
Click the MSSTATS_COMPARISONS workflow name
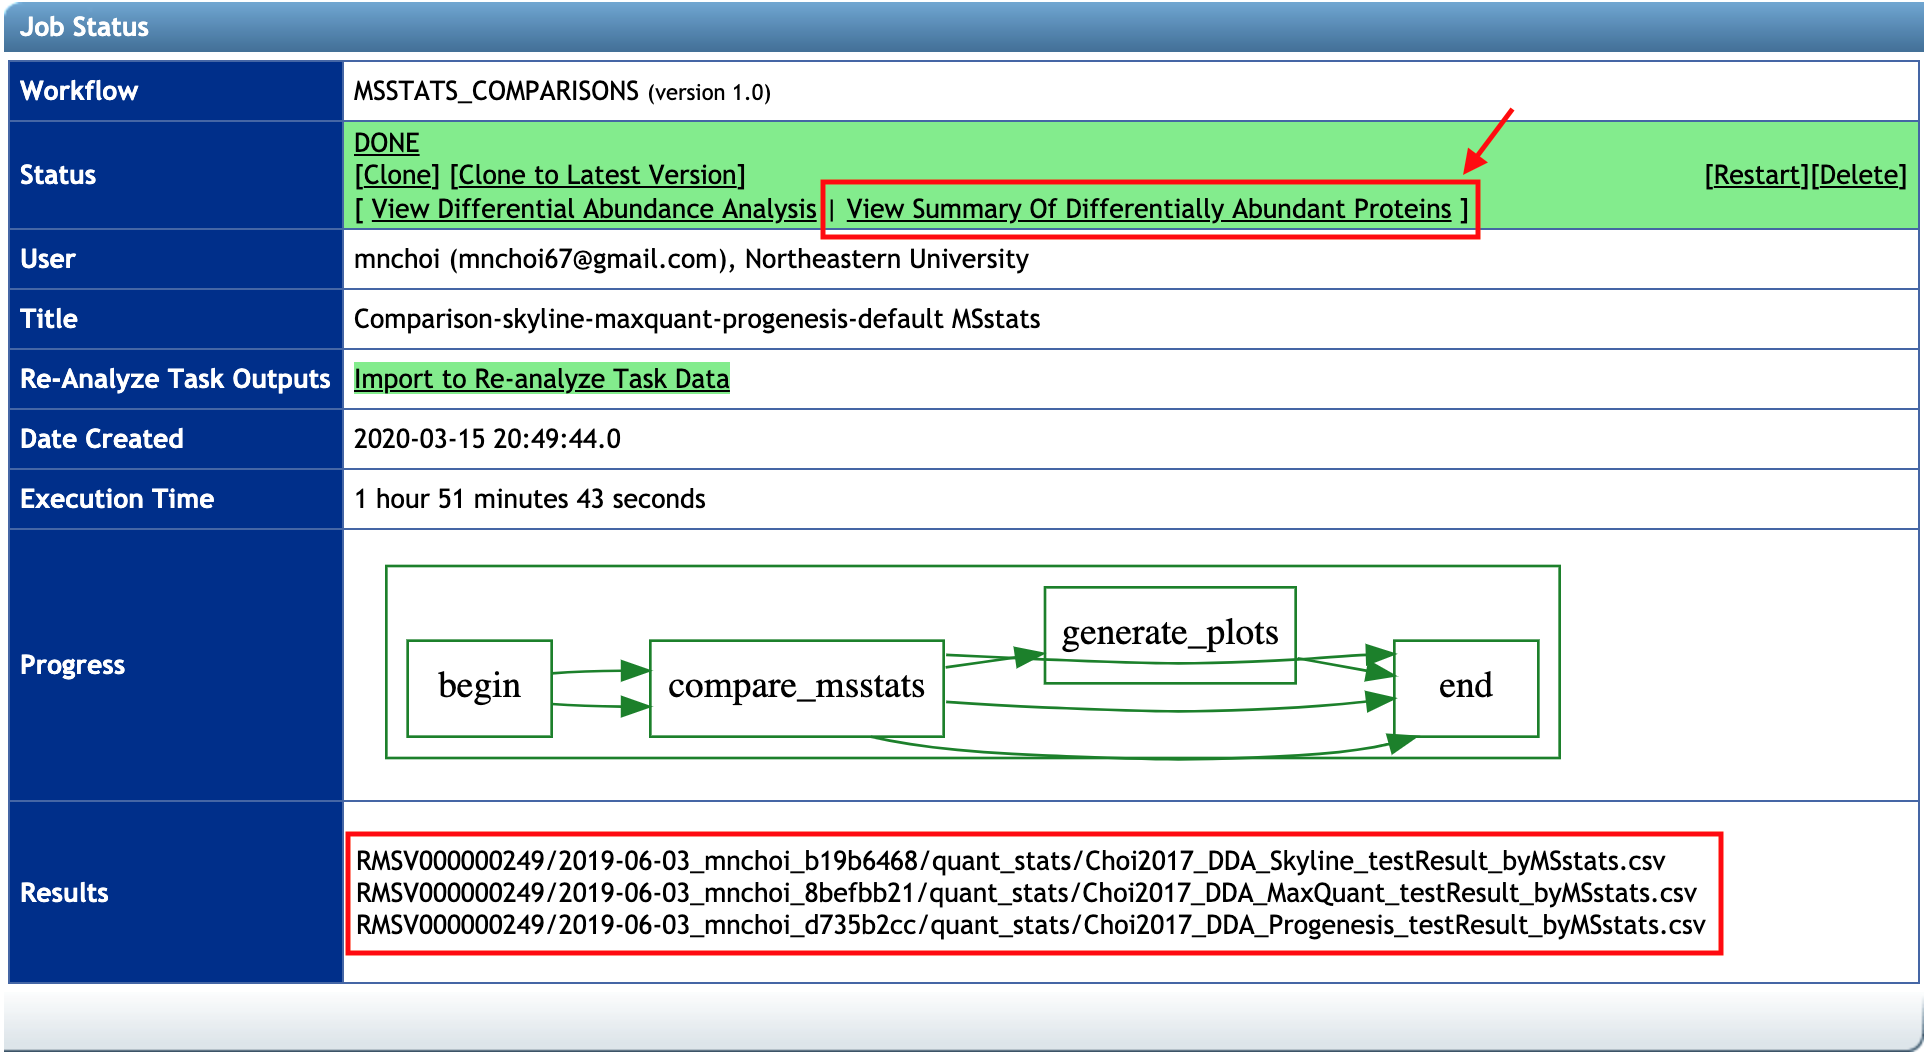coord(496,91)
